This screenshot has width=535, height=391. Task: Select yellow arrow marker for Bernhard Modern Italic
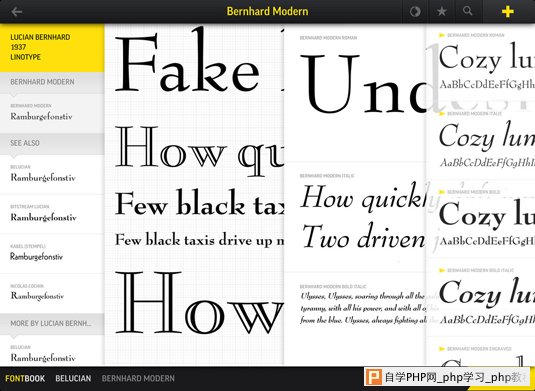coord(442,113)
